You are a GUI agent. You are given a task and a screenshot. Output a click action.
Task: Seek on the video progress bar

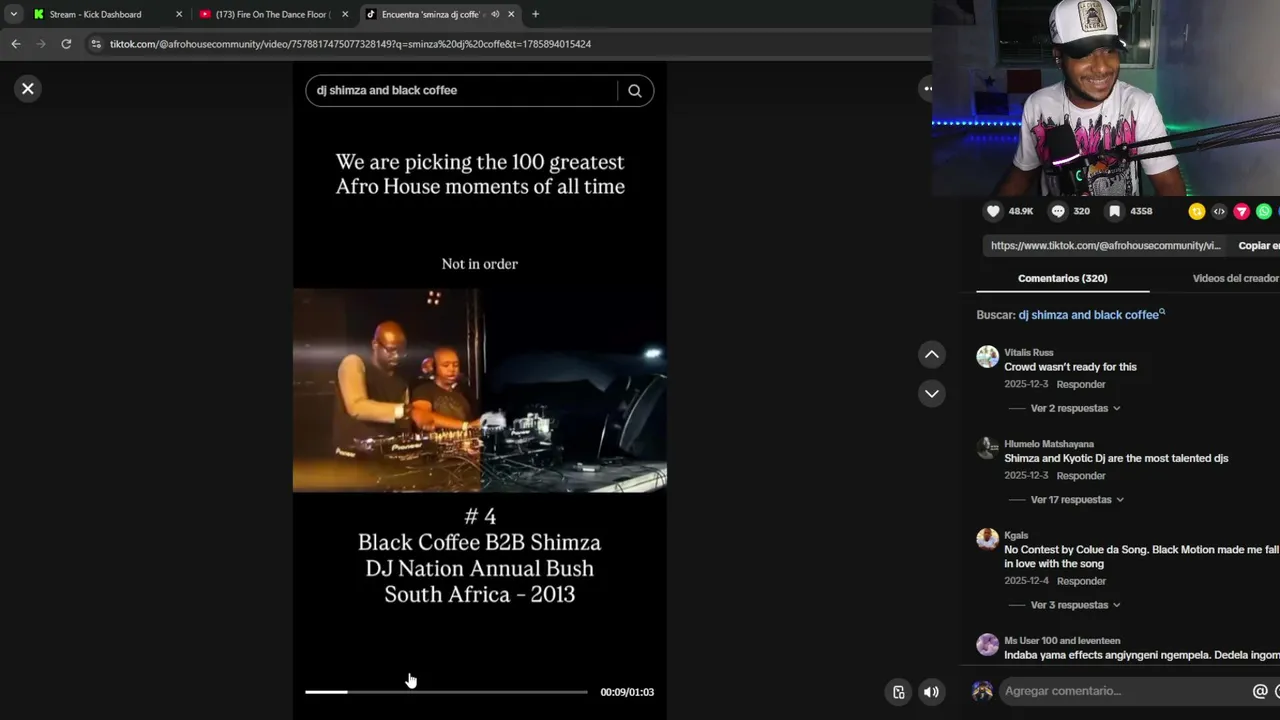[x=446, y=692]
